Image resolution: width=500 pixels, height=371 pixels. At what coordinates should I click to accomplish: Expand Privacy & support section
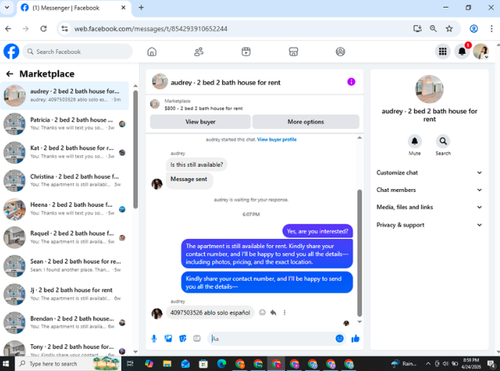tap(429, 225)
